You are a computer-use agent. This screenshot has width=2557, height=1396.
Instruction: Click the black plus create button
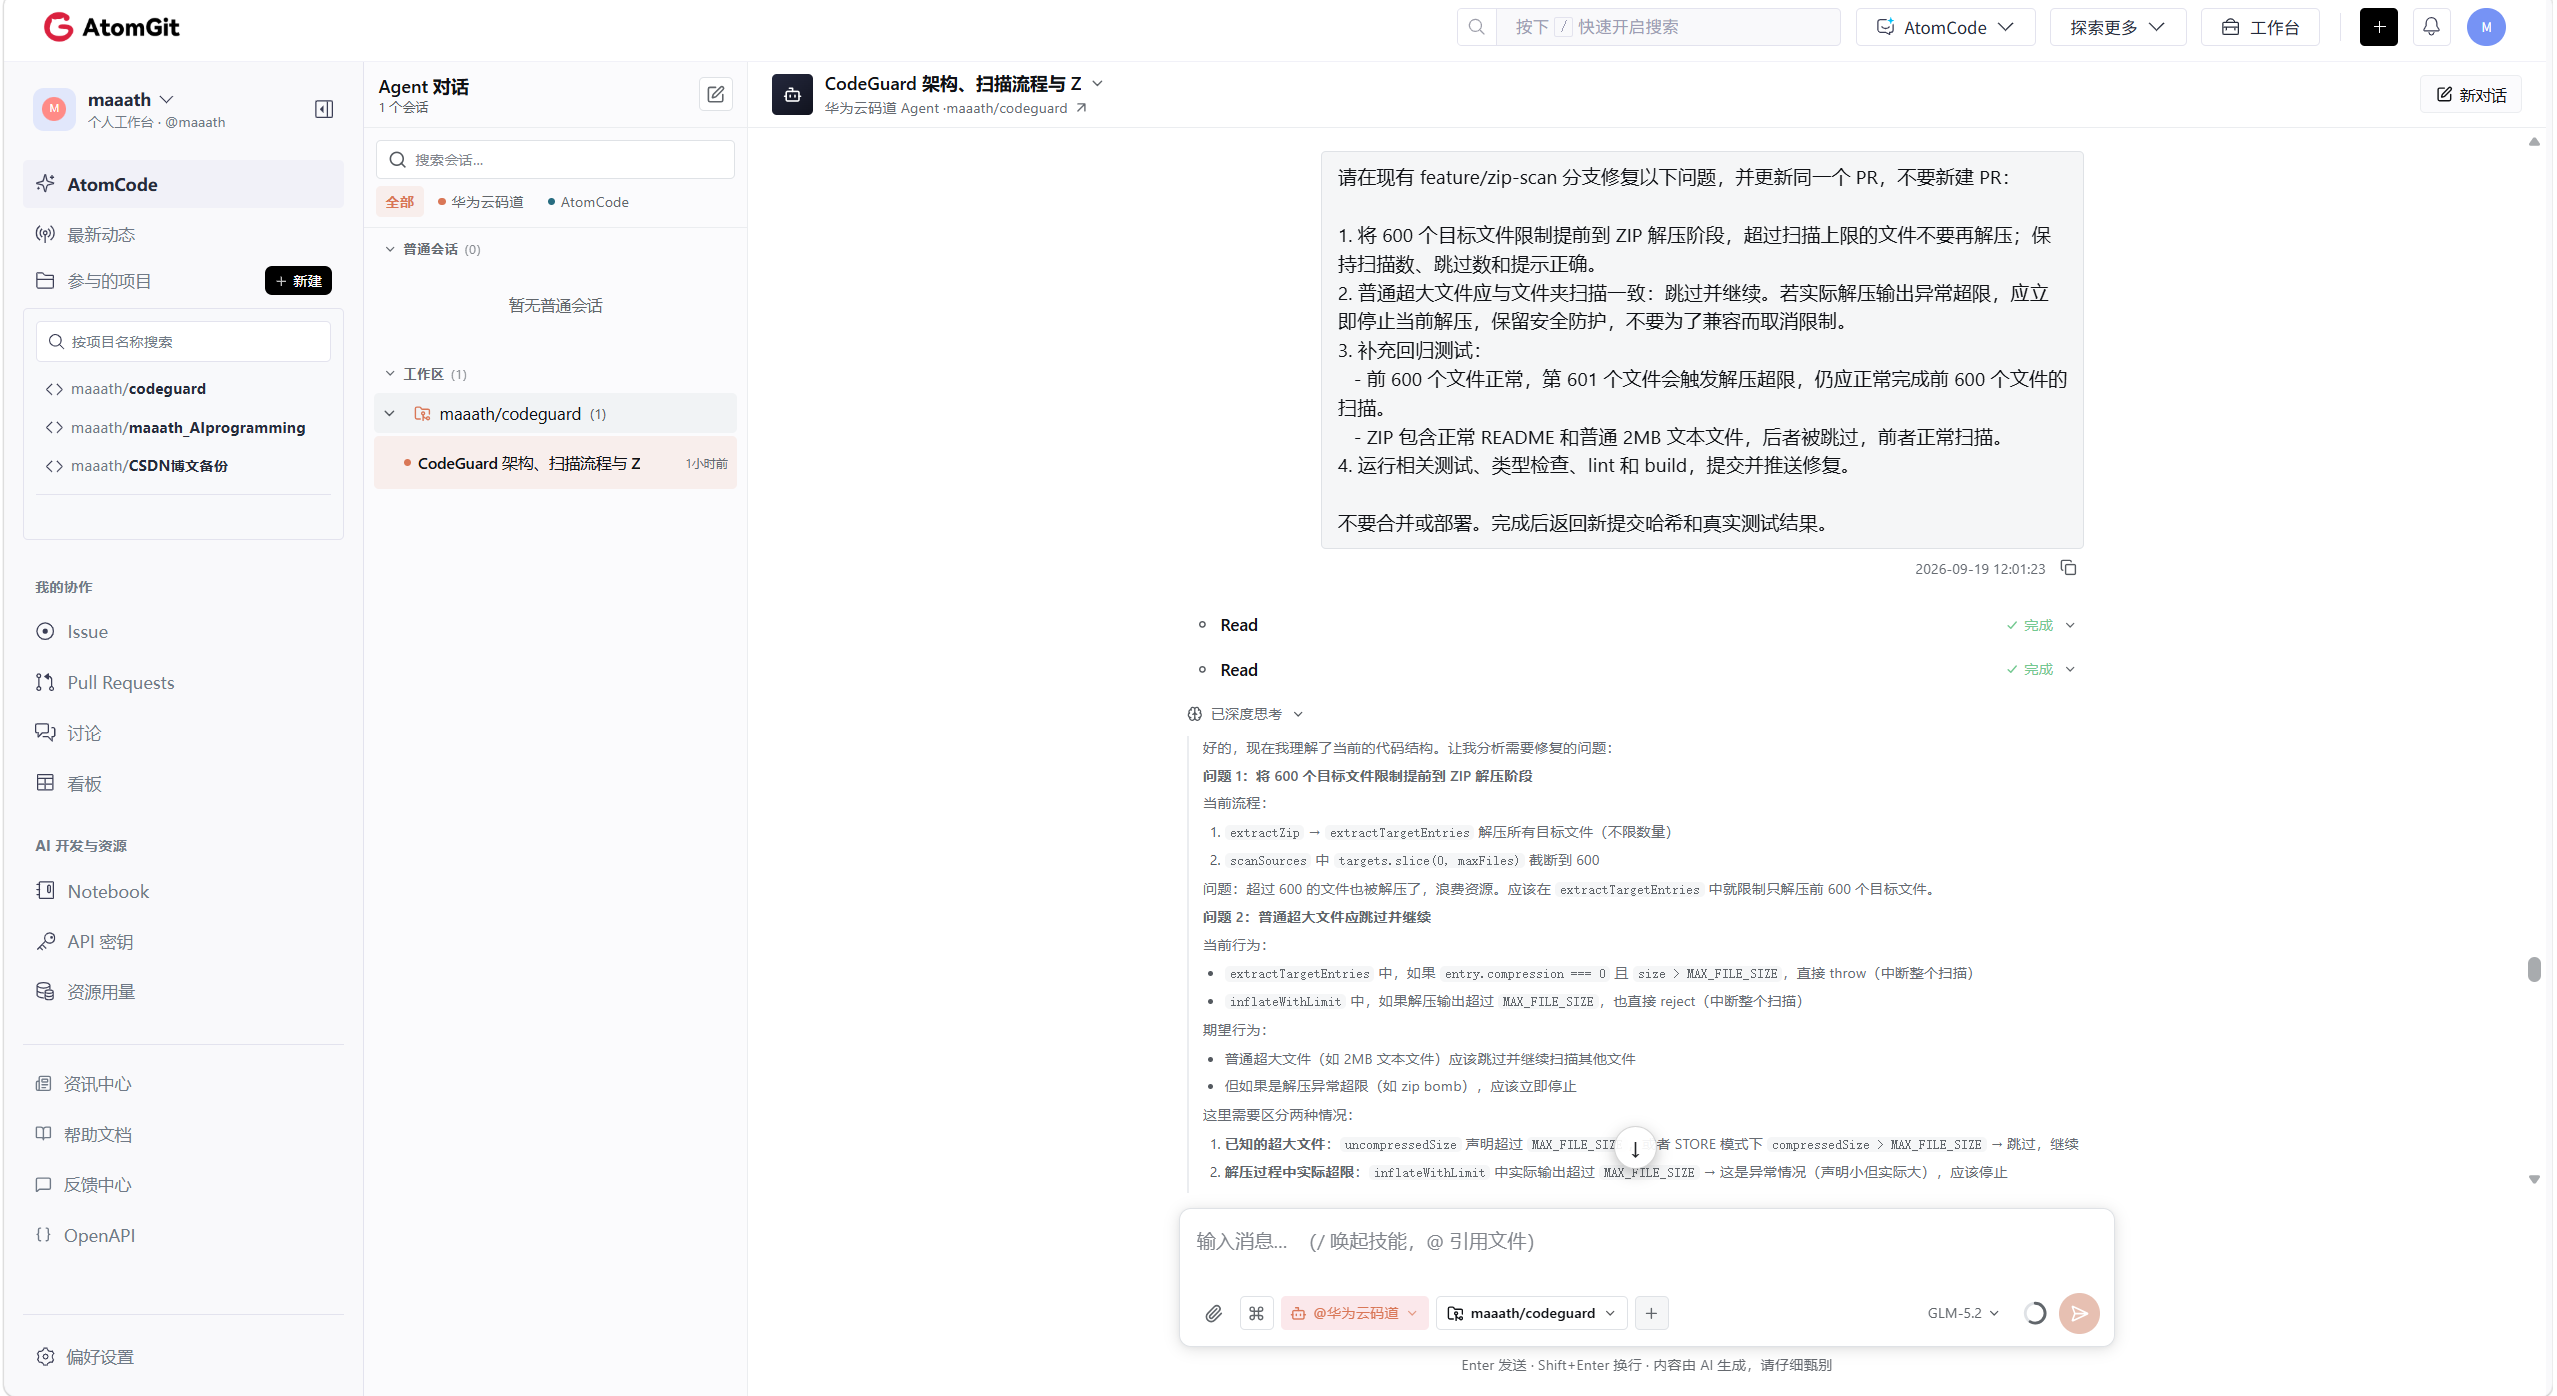pyautogui.click(x=2379, y=27)
